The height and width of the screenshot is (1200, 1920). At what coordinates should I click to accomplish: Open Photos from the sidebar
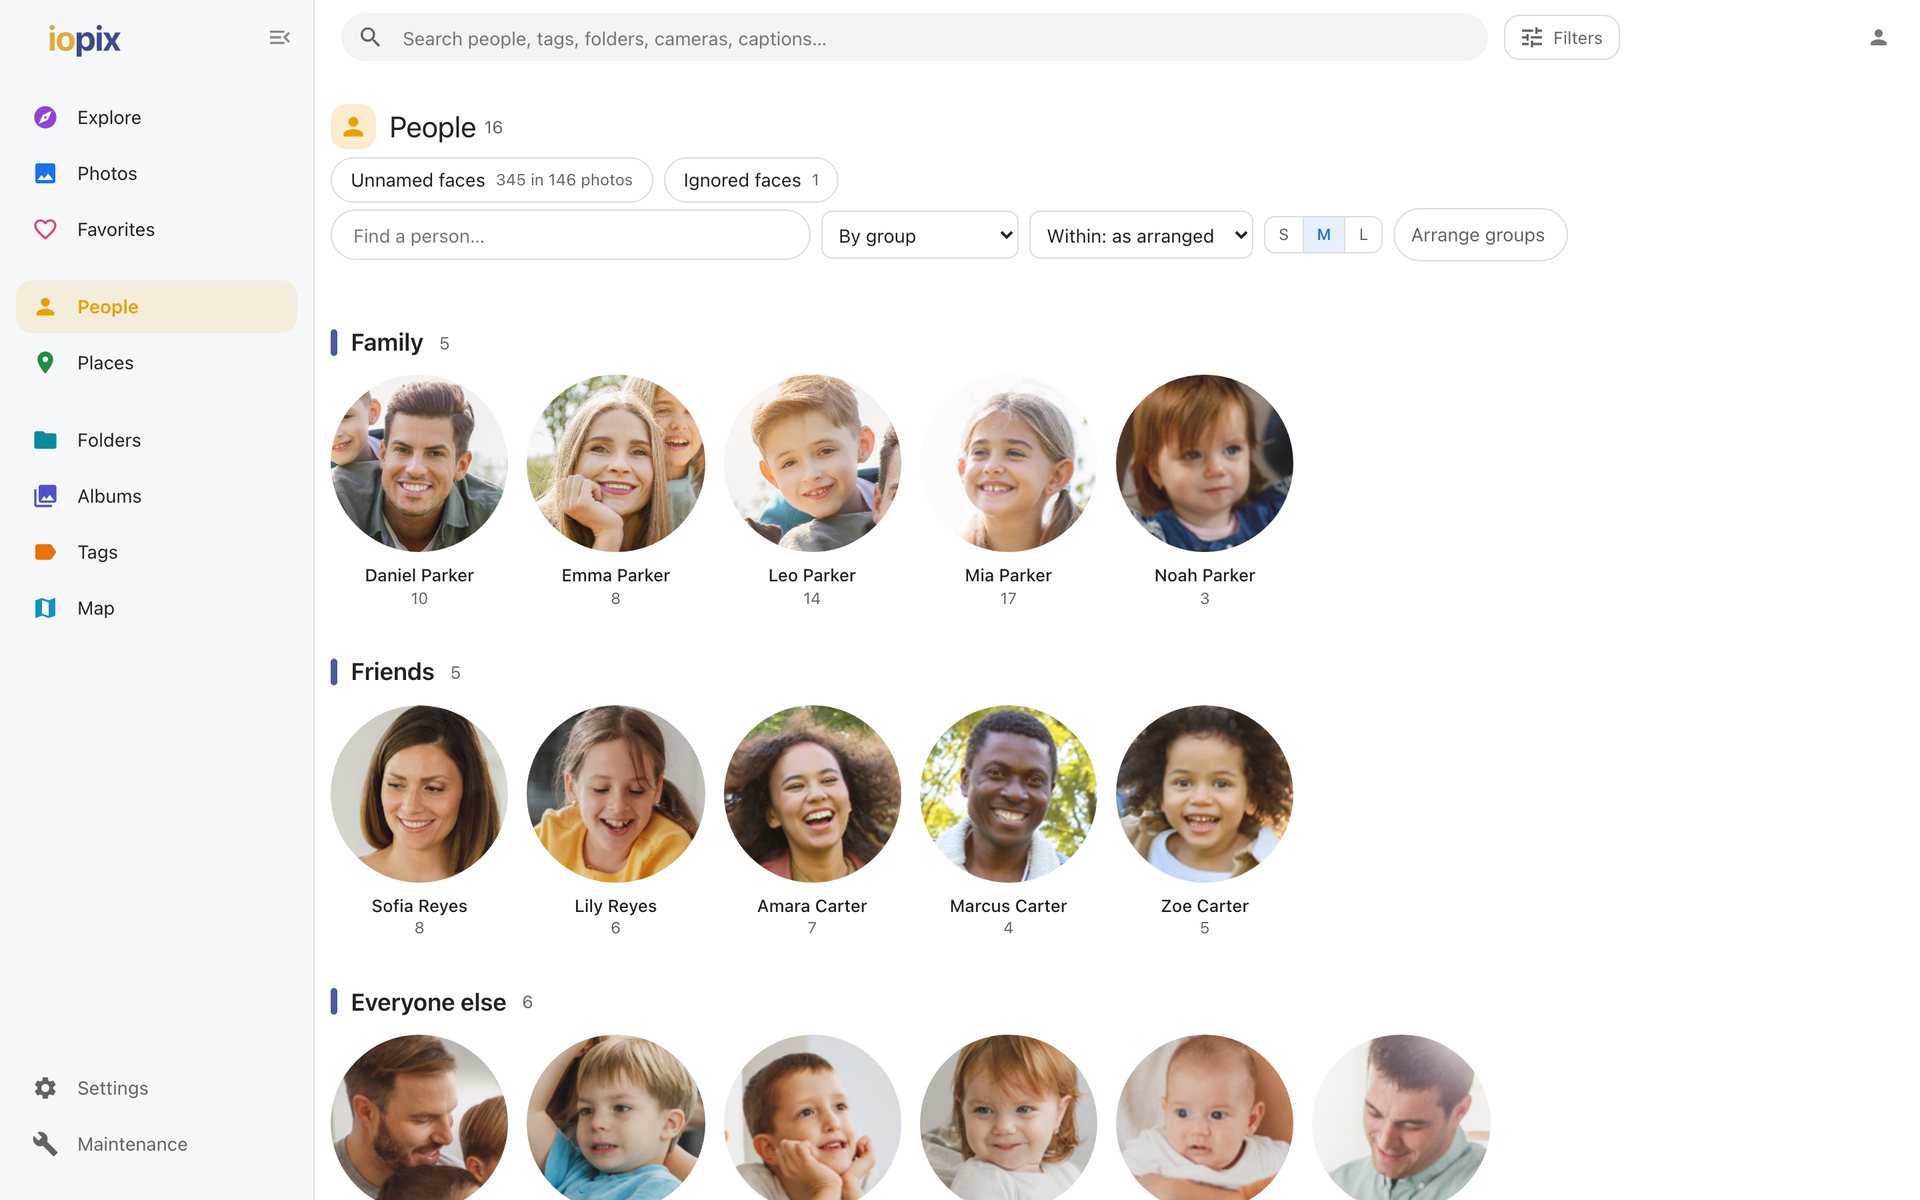pyautogui.click(x=156, y=173)
